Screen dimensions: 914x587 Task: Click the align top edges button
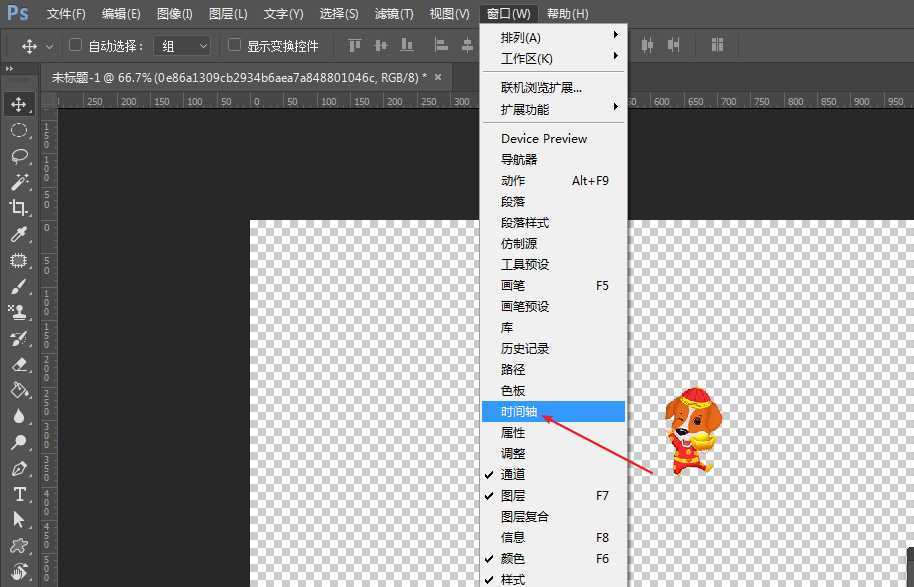click(x=353, y=45)
